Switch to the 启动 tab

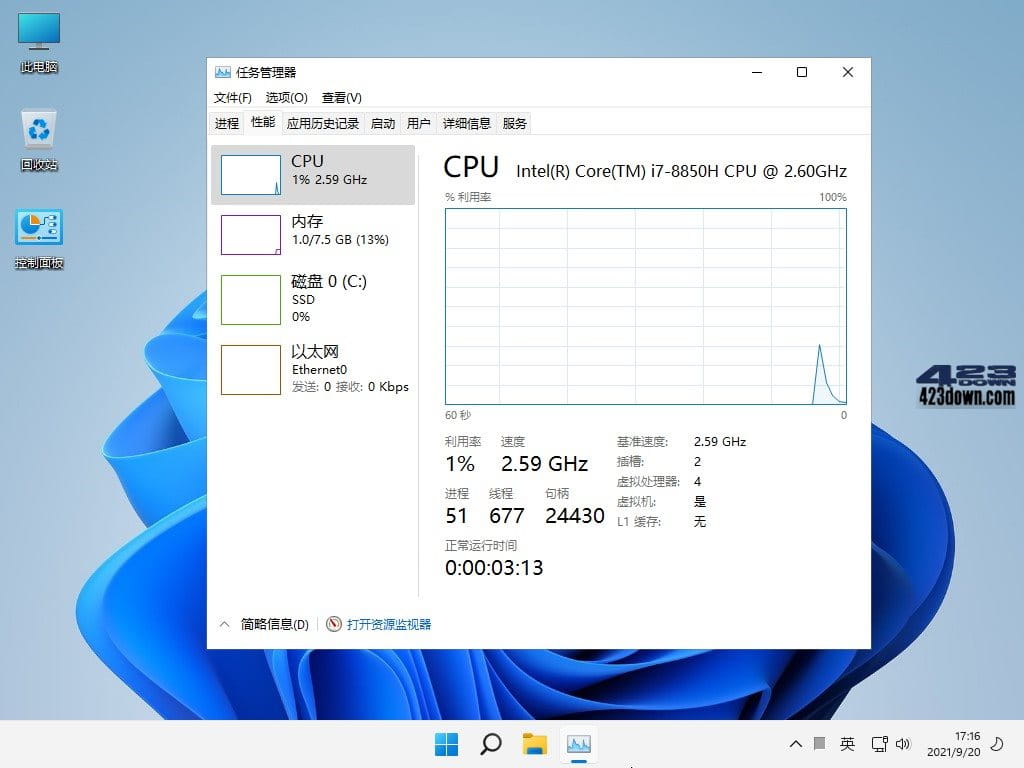pos(383,123)
